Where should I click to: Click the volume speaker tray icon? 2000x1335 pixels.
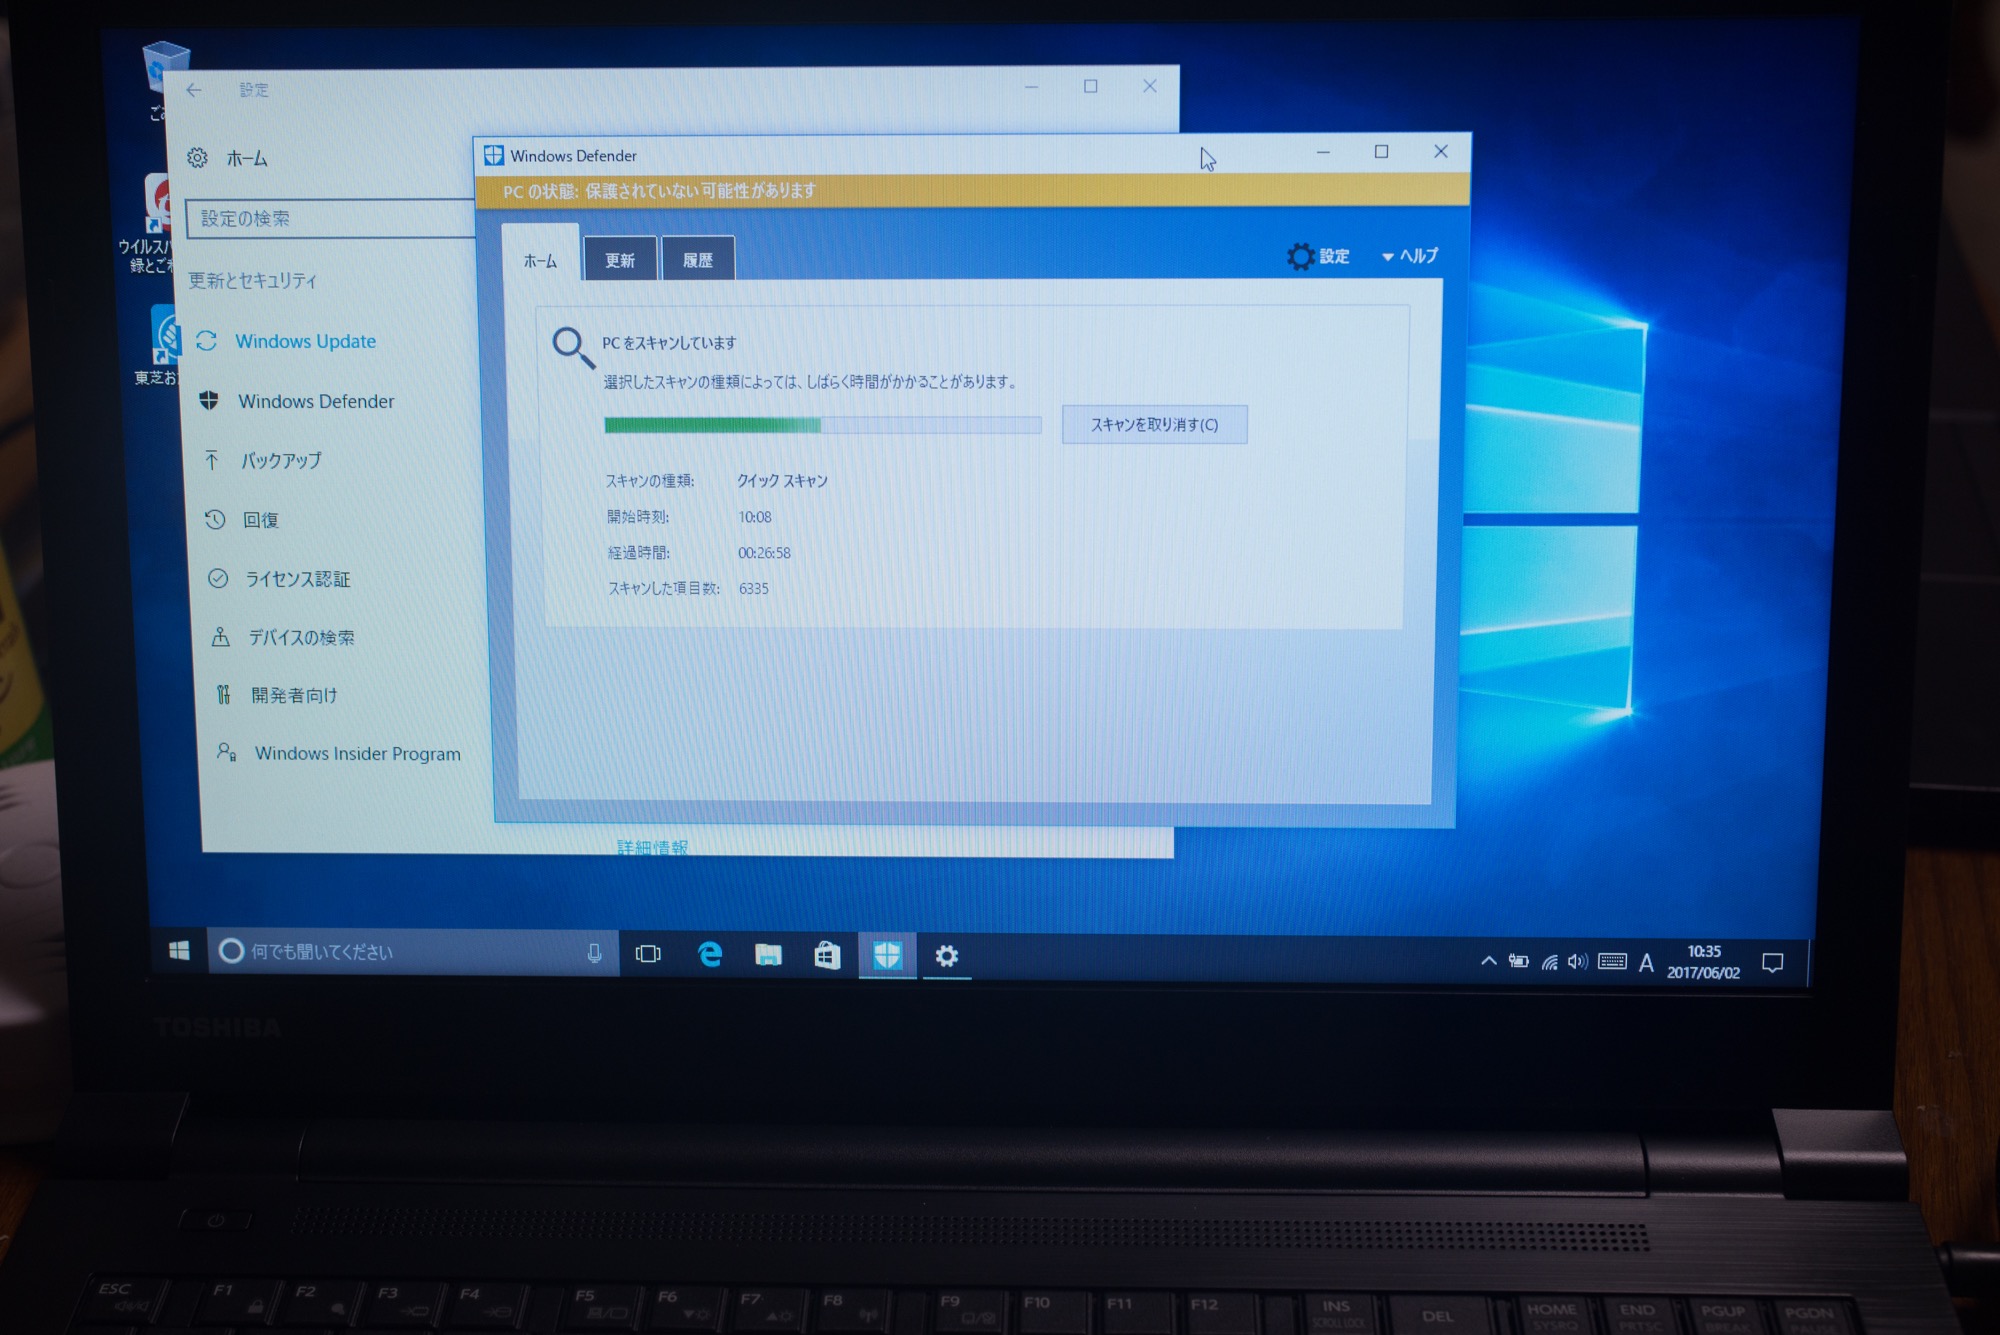point(1578,962)
